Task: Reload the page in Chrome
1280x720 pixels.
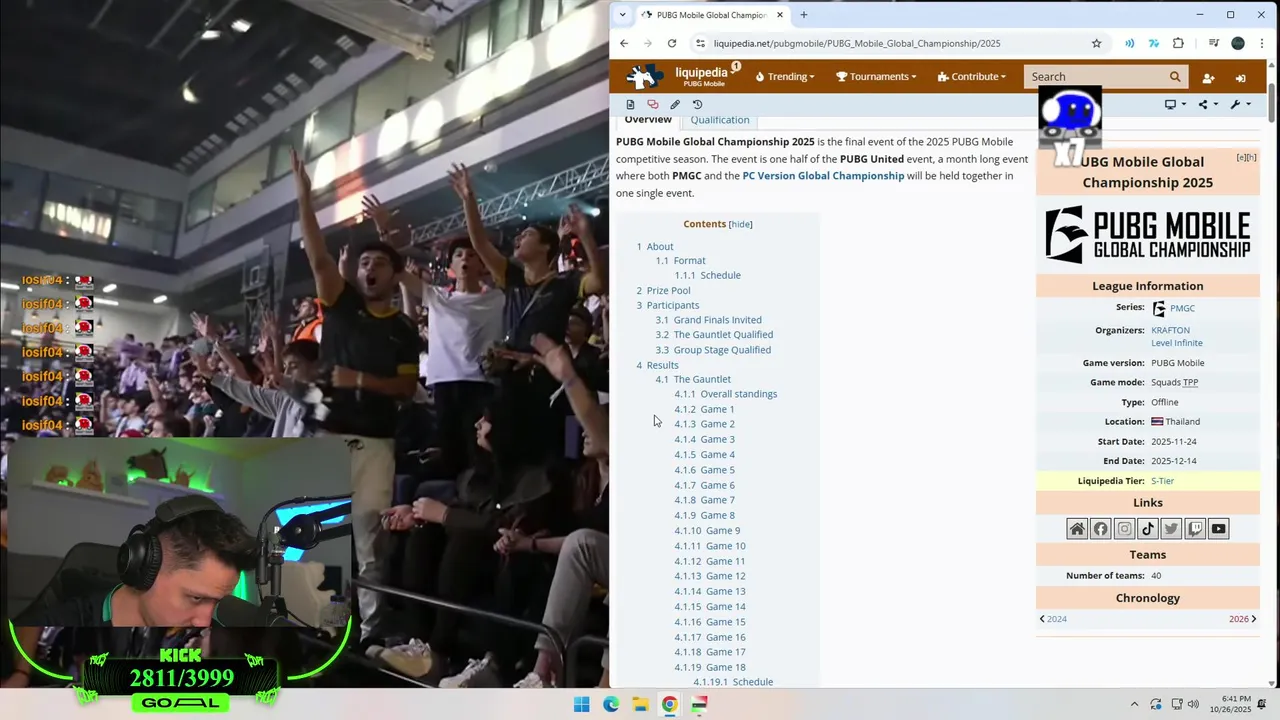Action: click(672, 43)
